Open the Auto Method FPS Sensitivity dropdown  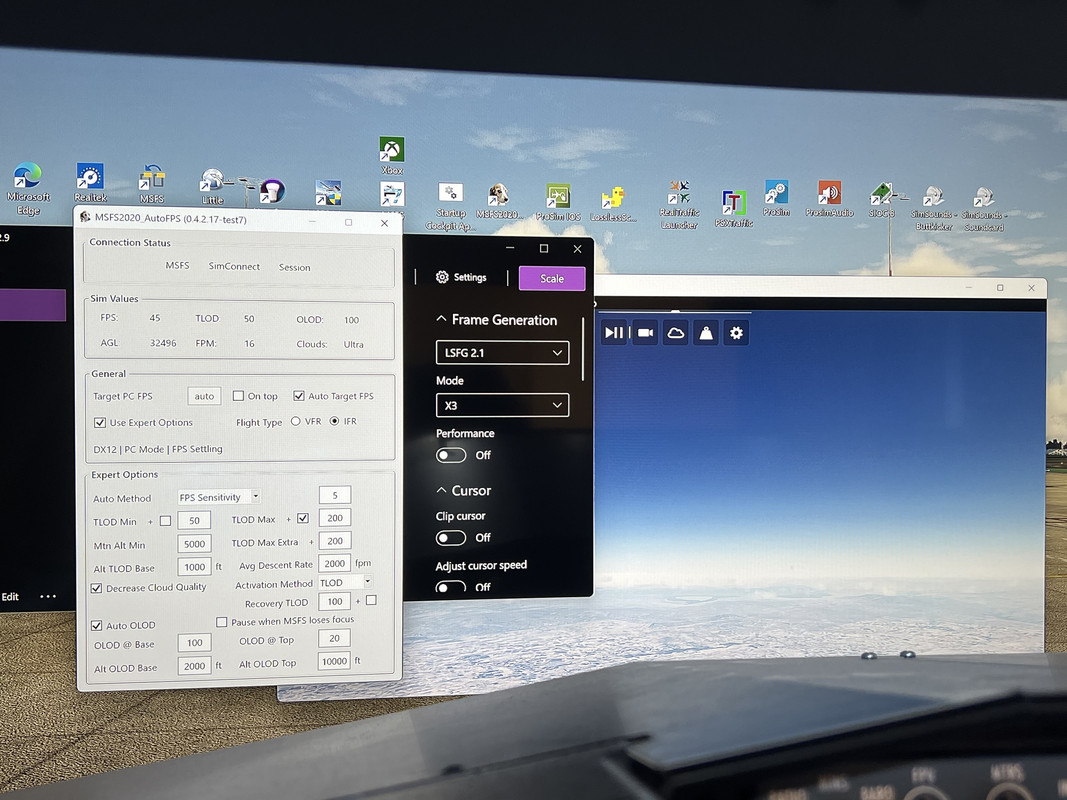pyautogui.click(x=218, y=497)
